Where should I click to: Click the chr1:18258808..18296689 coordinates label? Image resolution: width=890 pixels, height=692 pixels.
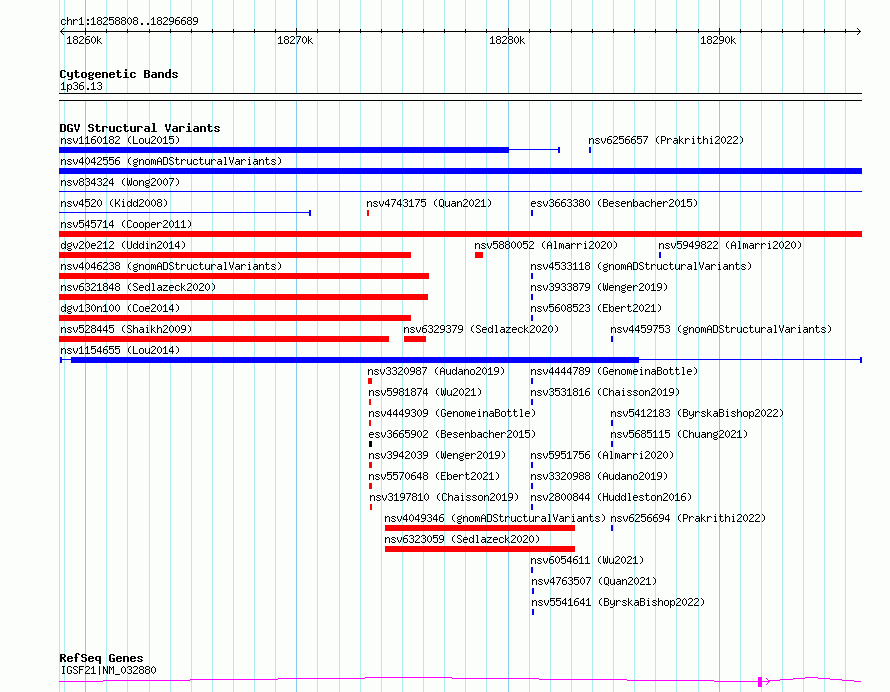click(129, 21)
